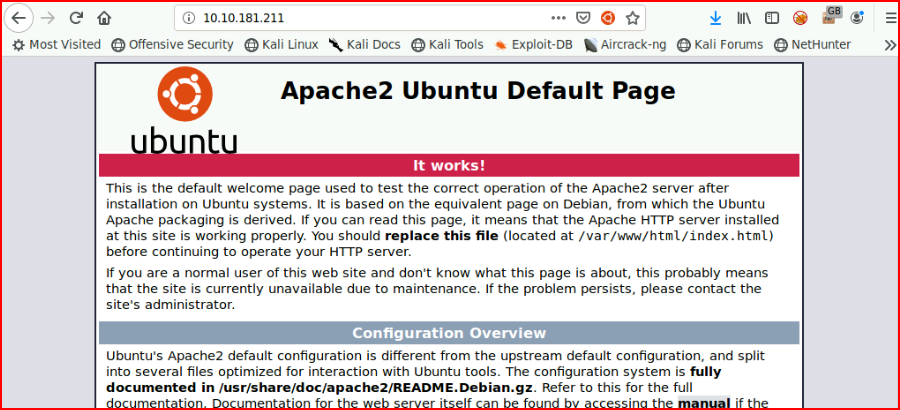Image resolution: width=900 pixels, height=410 pixels.
Task: Click the It works! banner
Action: 449,165
